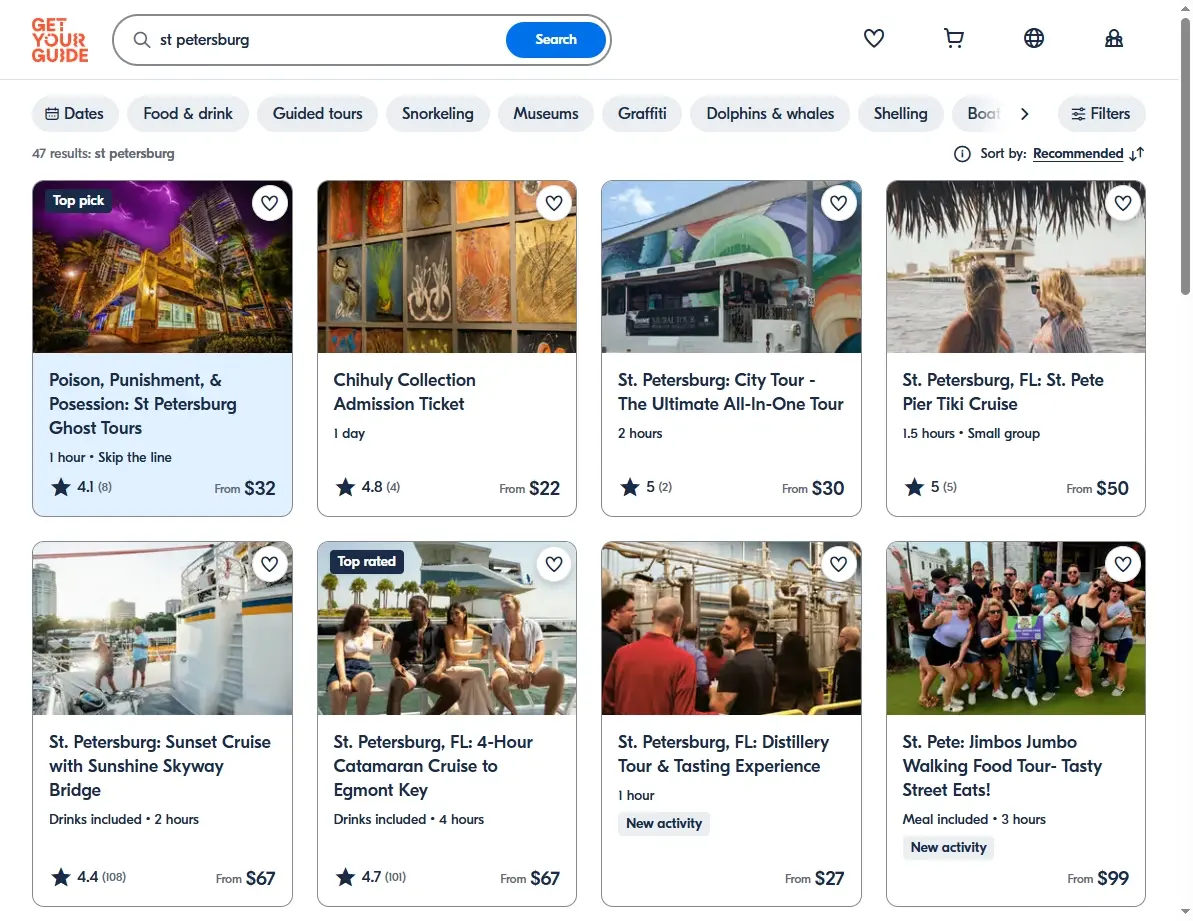This screenshot has height=921, width=1193.
Task: Select the Dolphins & whales category
Action: point(770,114)
